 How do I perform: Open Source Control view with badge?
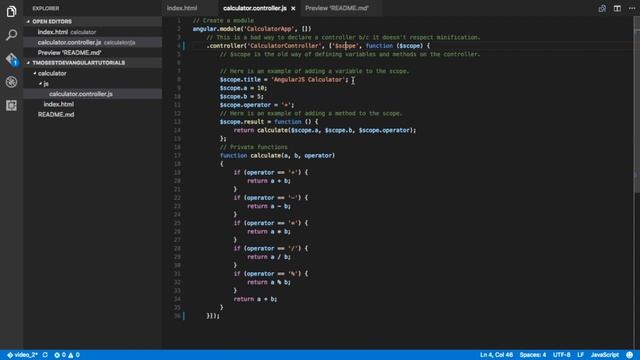point(11,59)
